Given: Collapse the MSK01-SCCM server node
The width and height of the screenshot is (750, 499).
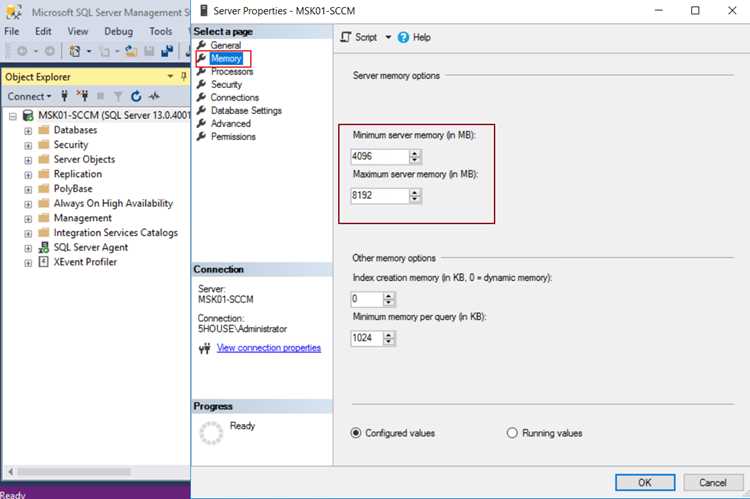Looking at the screenshot, I should pyautogui.click(x=13, y=116).
